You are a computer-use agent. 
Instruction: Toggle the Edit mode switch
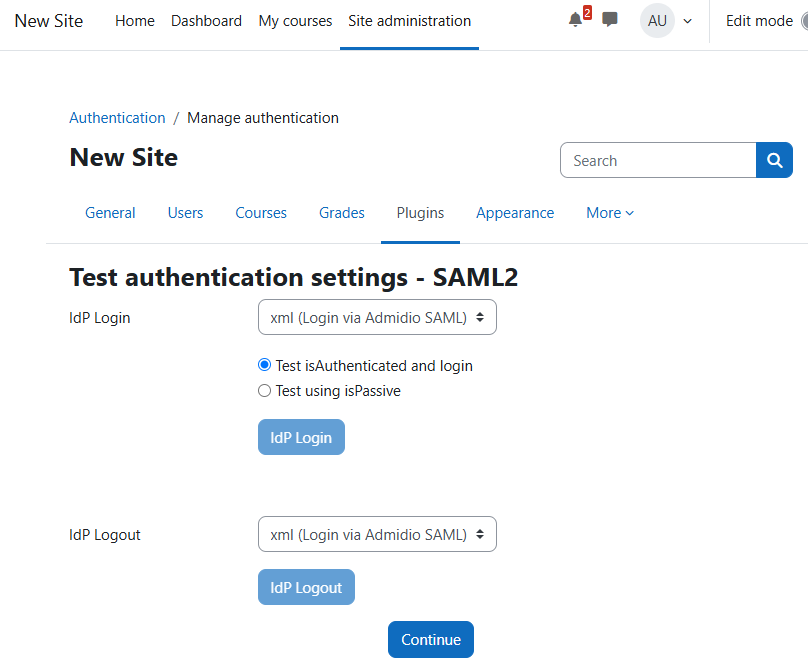pyautogui.click(x=802, y=21)
